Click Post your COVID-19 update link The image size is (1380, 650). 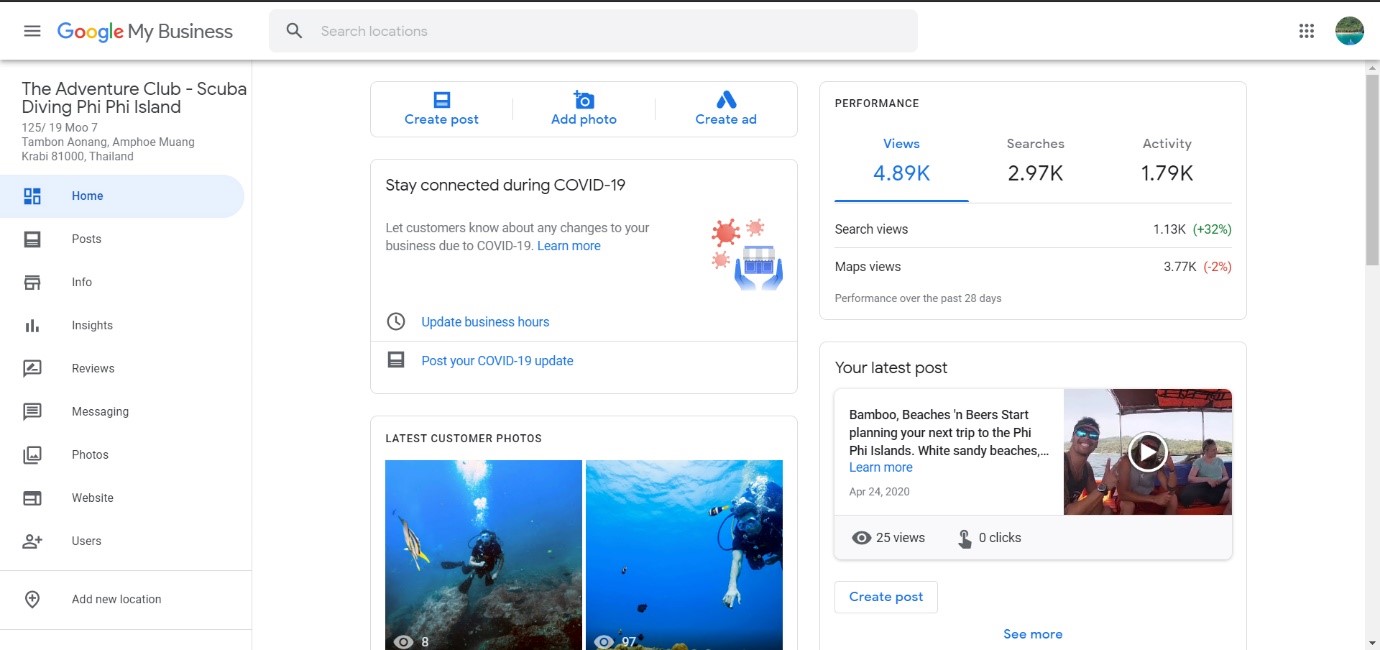pos(497,361)
